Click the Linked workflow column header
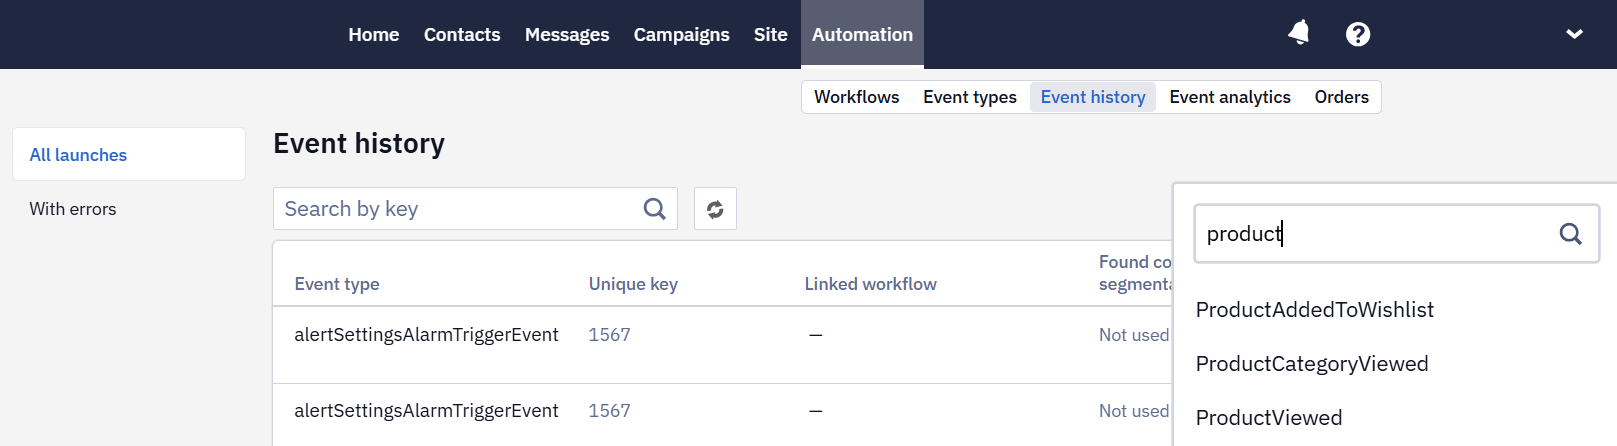Screen dimensions: 1617x446 click(x=871, y=284)
